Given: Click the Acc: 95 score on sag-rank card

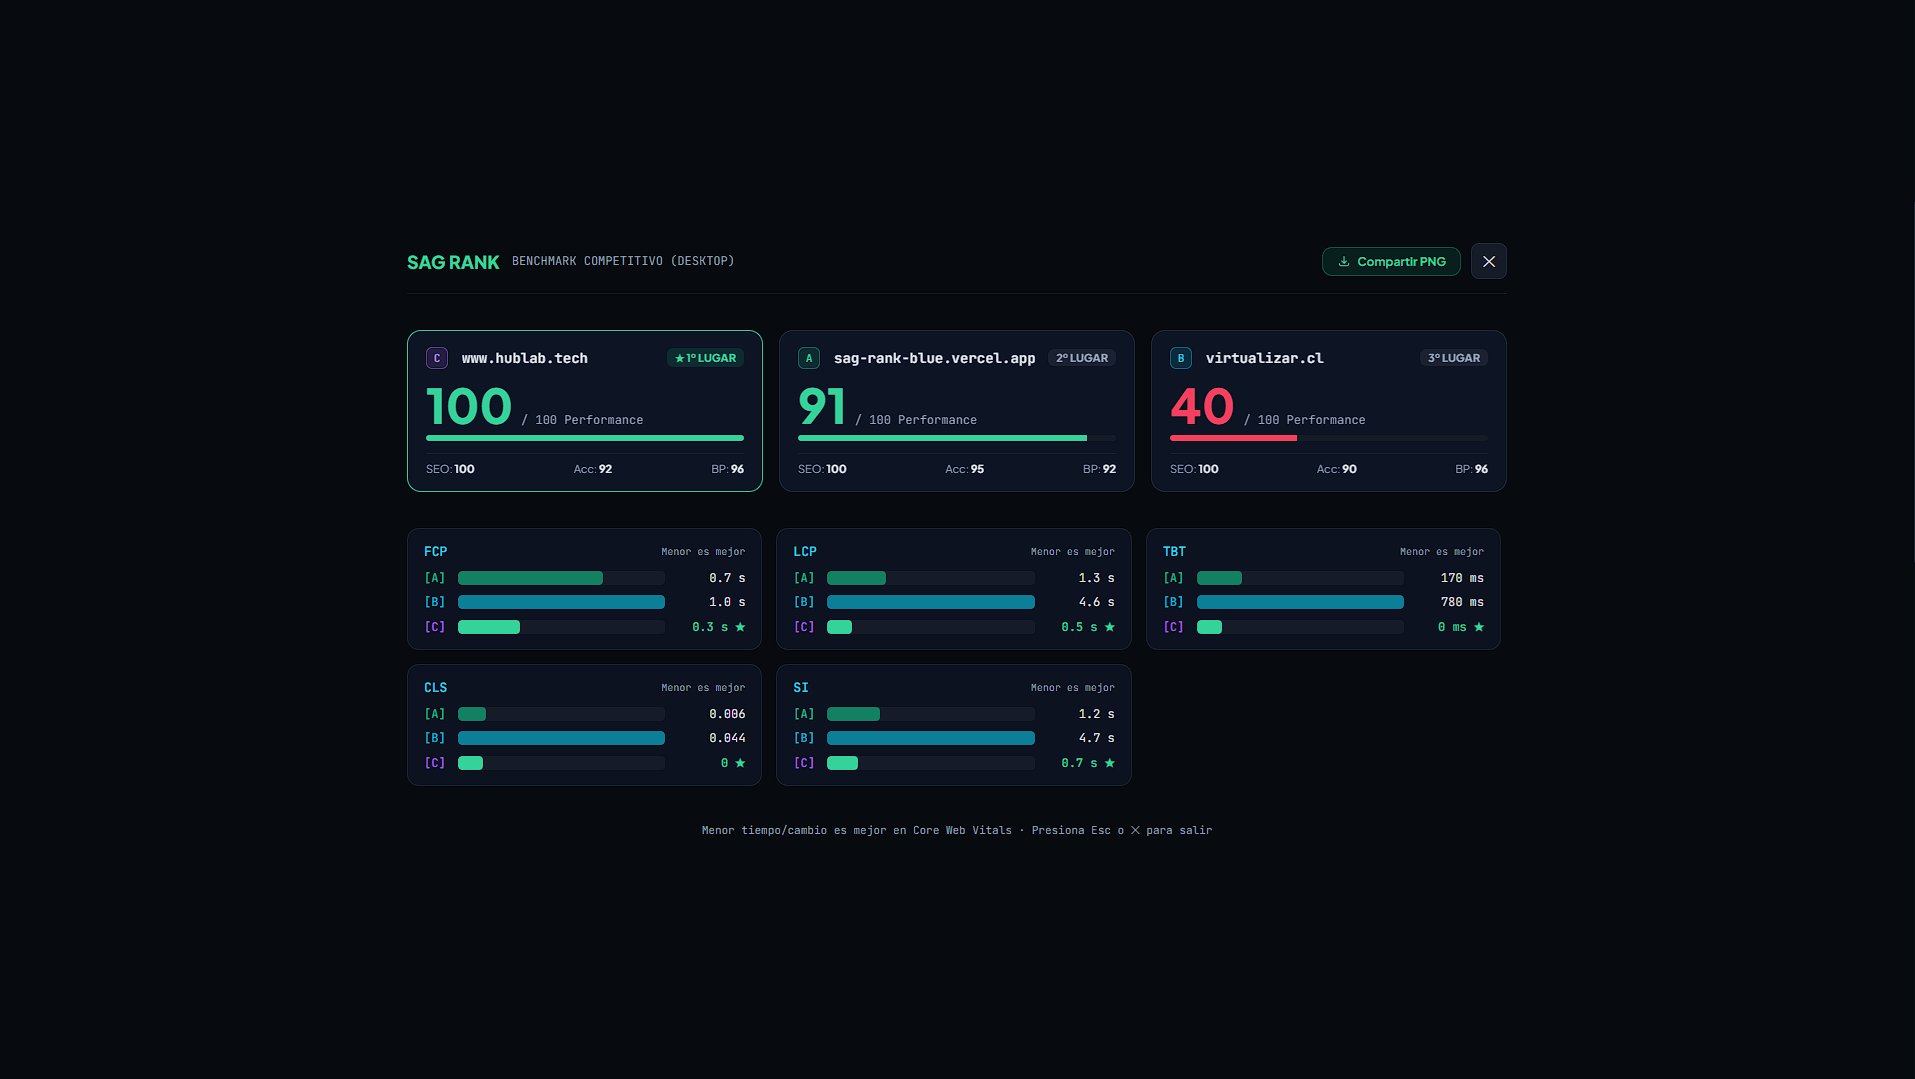Looking at the screenshot, I should pyautogui.click(x=965, y=469).
